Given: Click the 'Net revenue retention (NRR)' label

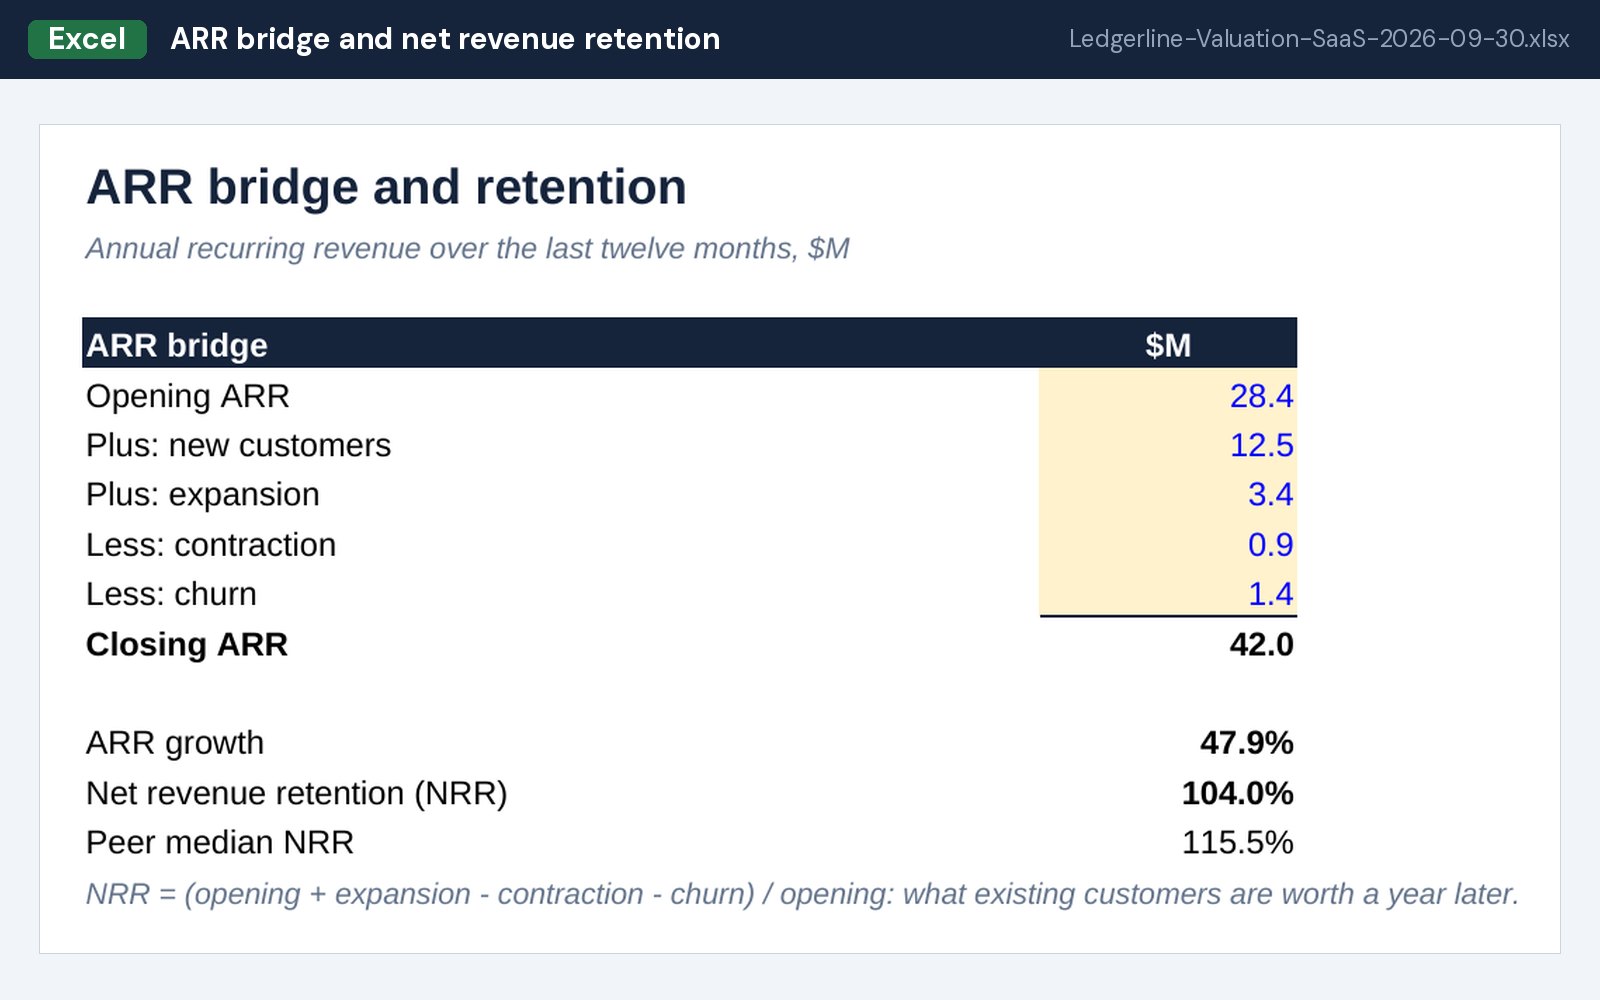Looking at the screenshot, I should (297, 793).
